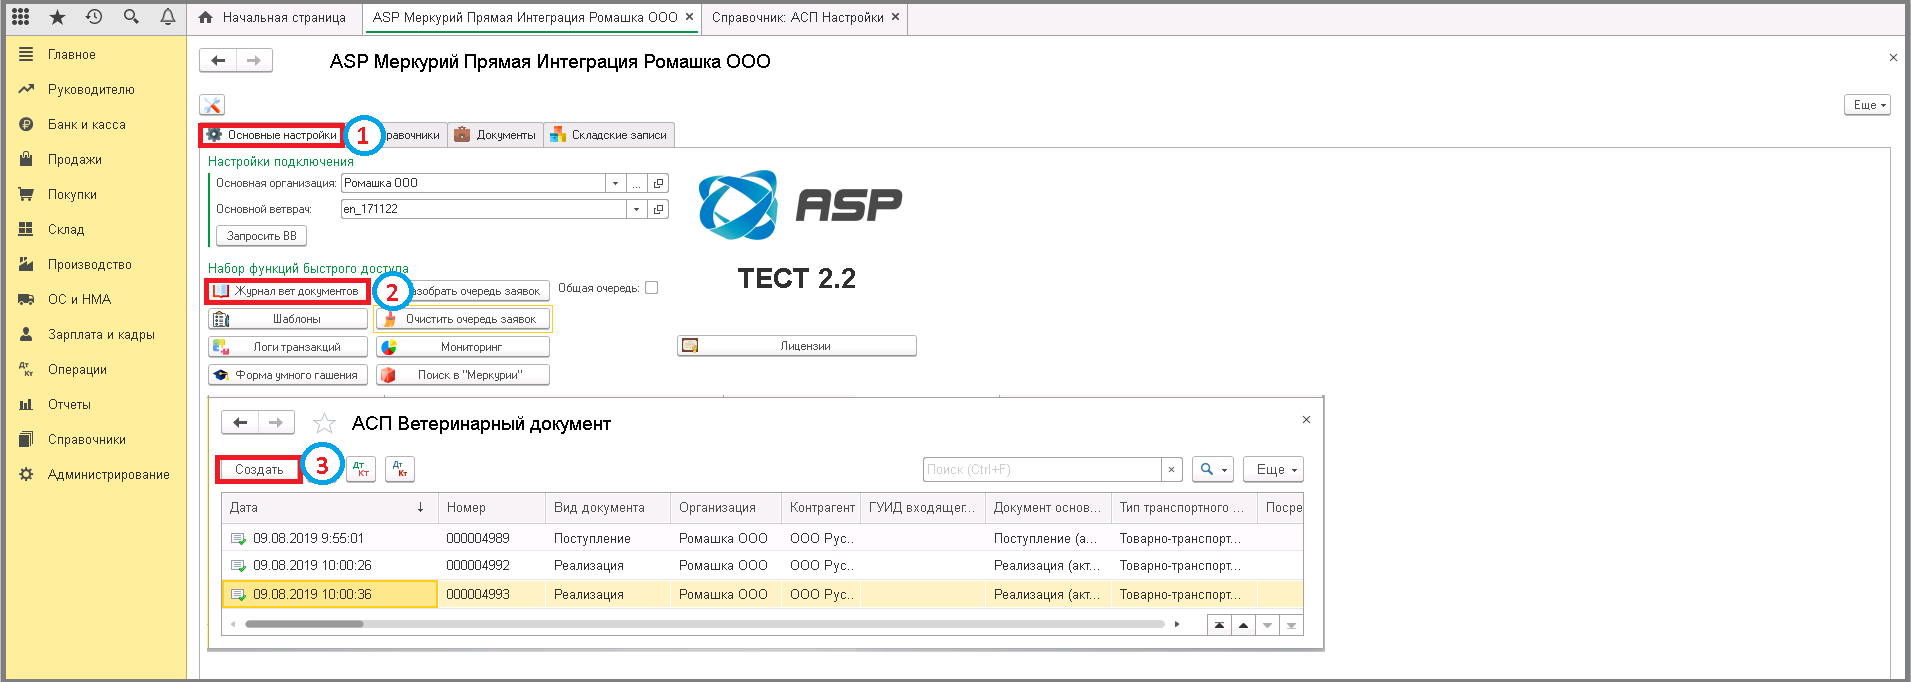Open Справочники in the left sidebar
This screenshot has height=682, width=1911.
point(87,440)
